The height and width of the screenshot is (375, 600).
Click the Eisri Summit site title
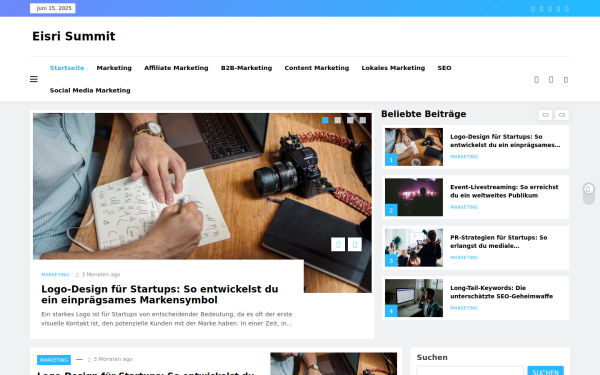click(x=73, y=36)
